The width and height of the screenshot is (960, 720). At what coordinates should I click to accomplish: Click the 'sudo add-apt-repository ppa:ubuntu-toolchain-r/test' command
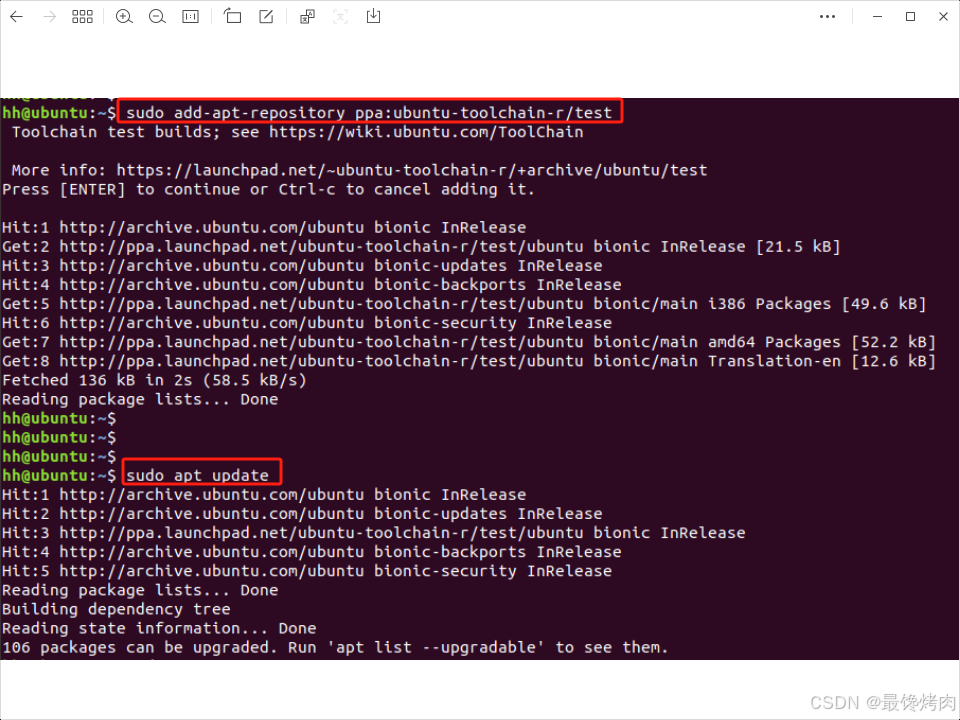pos(369,113)
